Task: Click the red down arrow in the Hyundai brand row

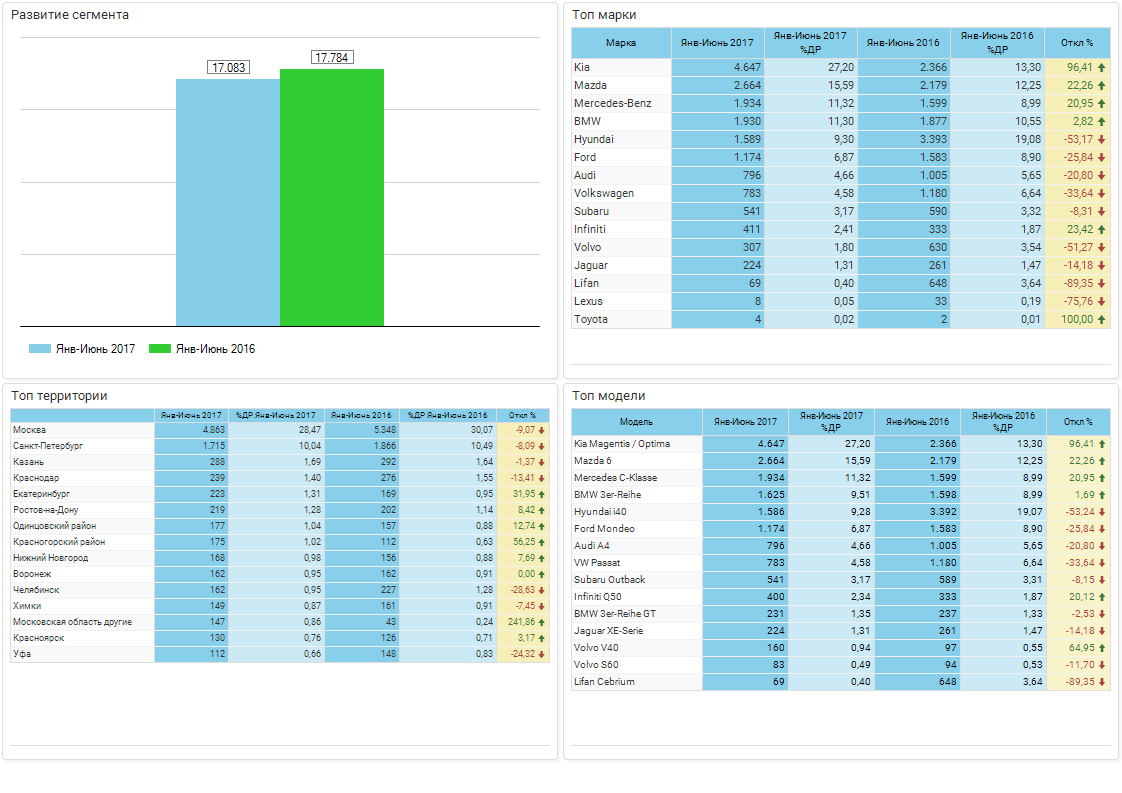Action: click(1101, 140)
